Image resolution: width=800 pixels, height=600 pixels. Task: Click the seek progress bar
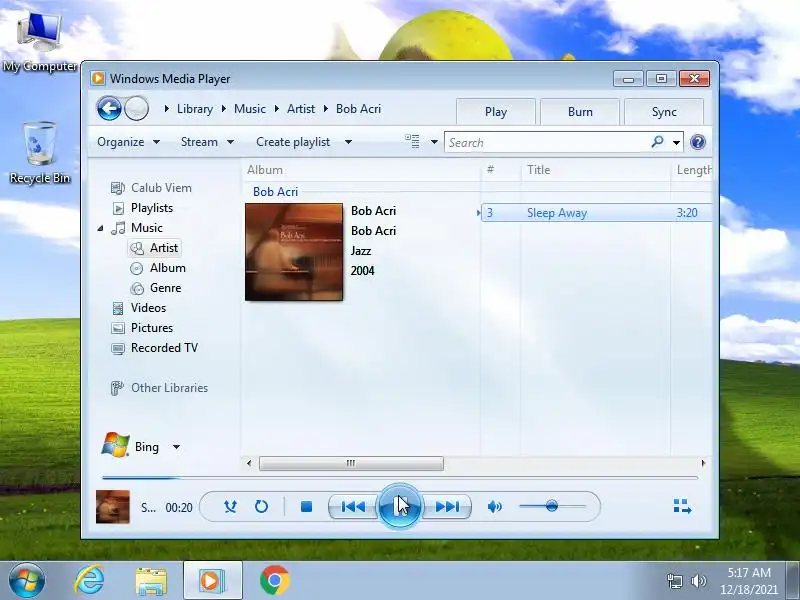pos(400,478)
